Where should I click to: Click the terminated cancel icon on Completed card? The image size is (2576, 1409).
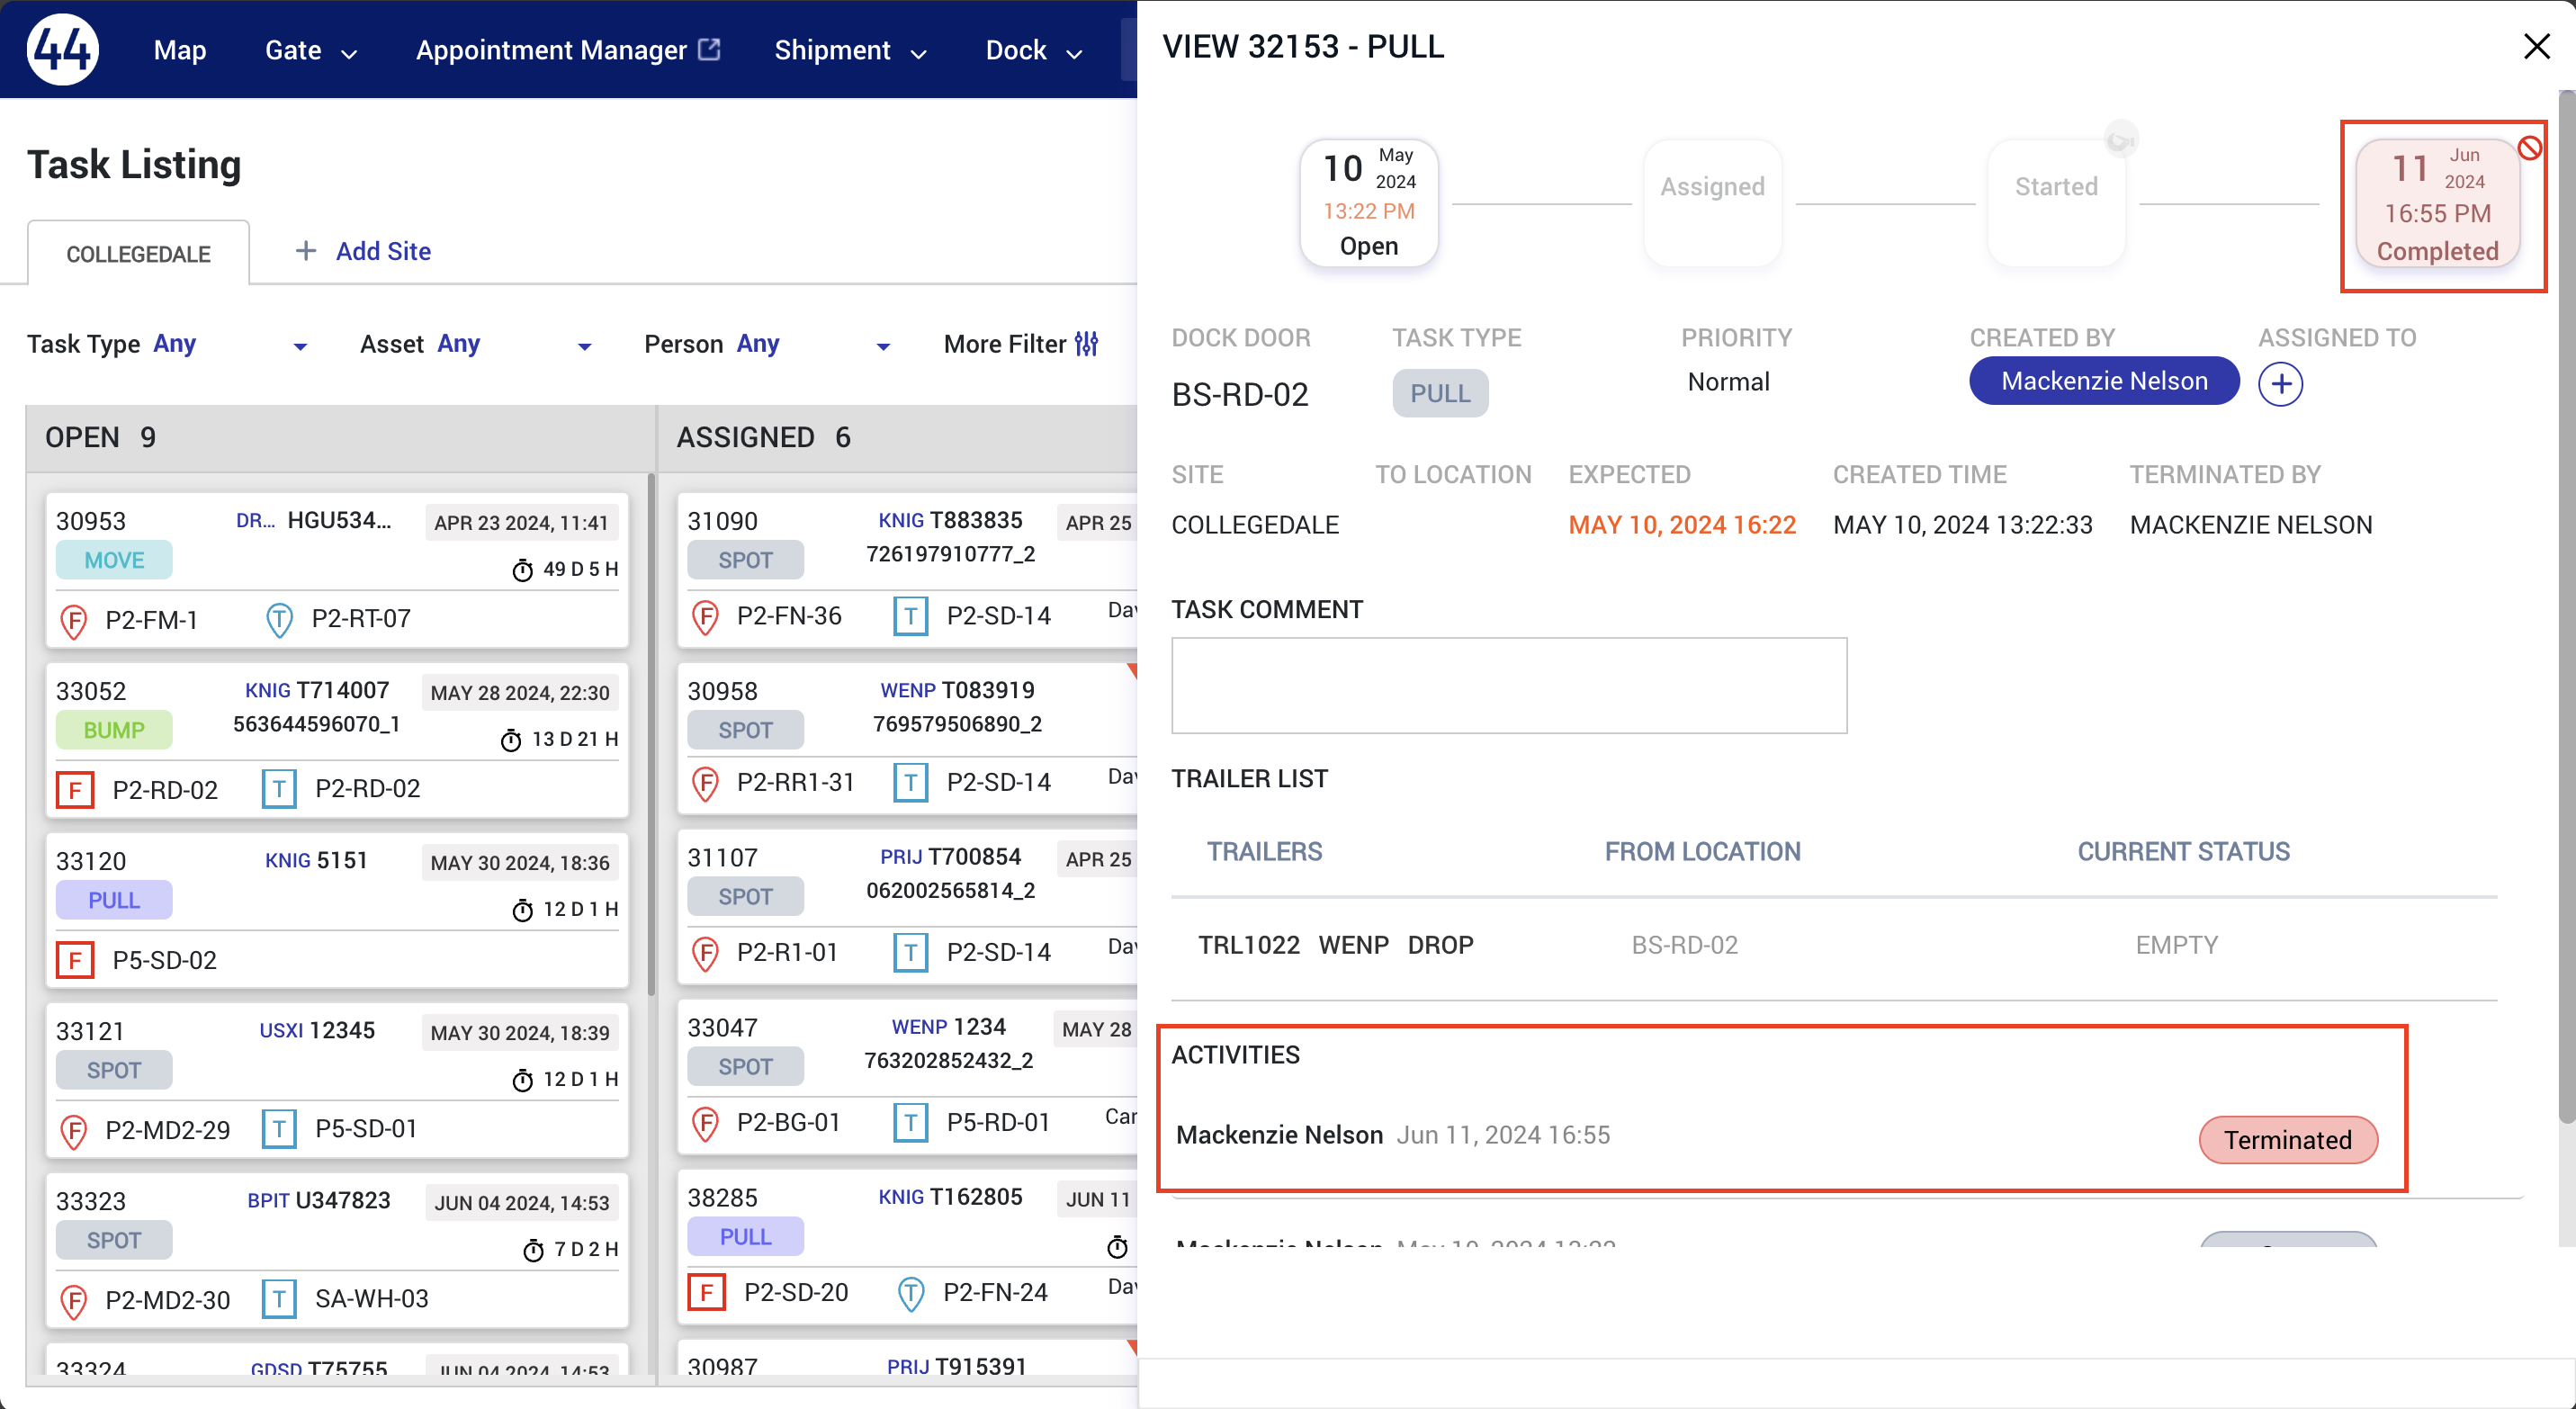2529,148
